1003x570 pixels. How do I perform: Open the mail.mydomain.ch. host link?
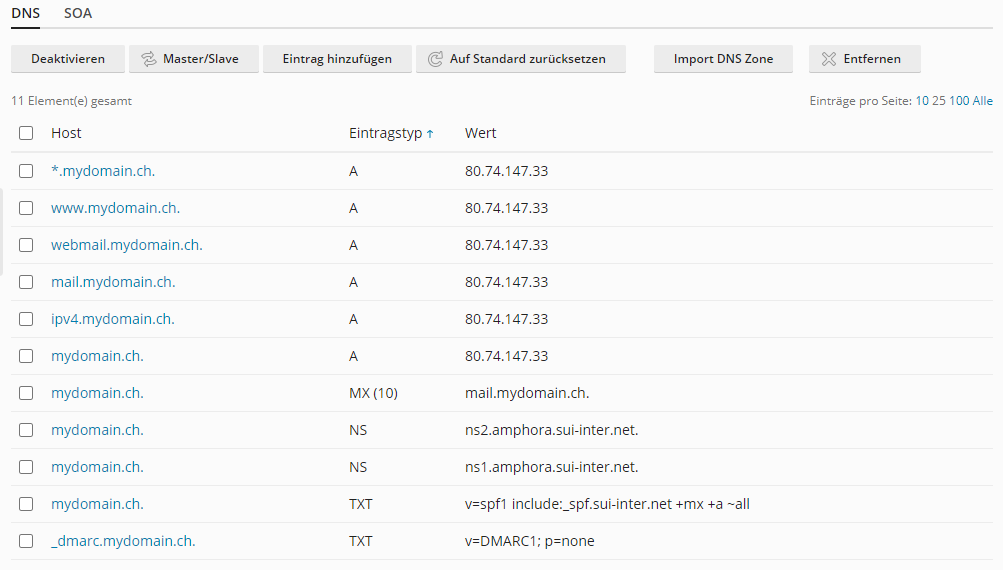click(x=113, y=282)
